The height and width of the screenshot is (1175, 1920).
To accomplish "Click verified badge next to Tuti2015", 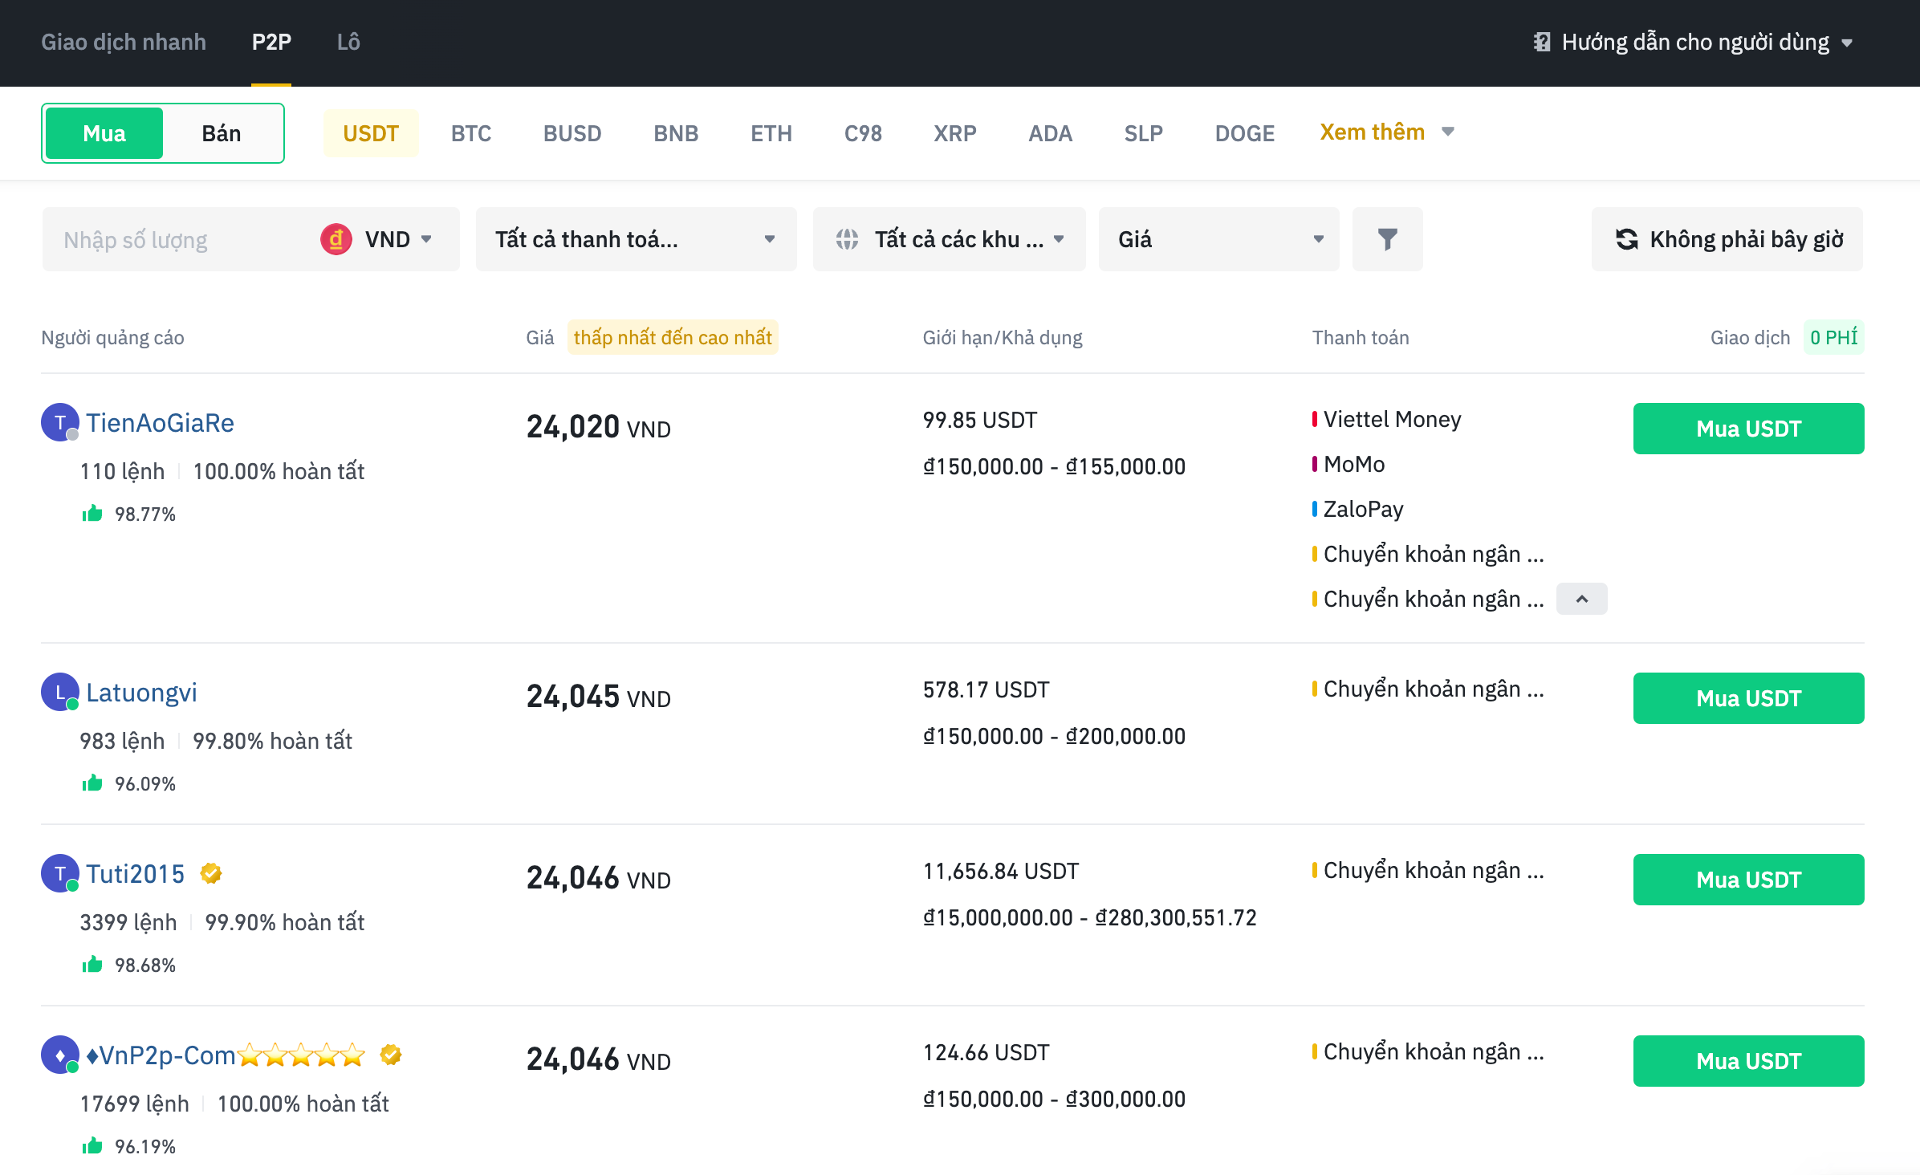I will 211,873.
